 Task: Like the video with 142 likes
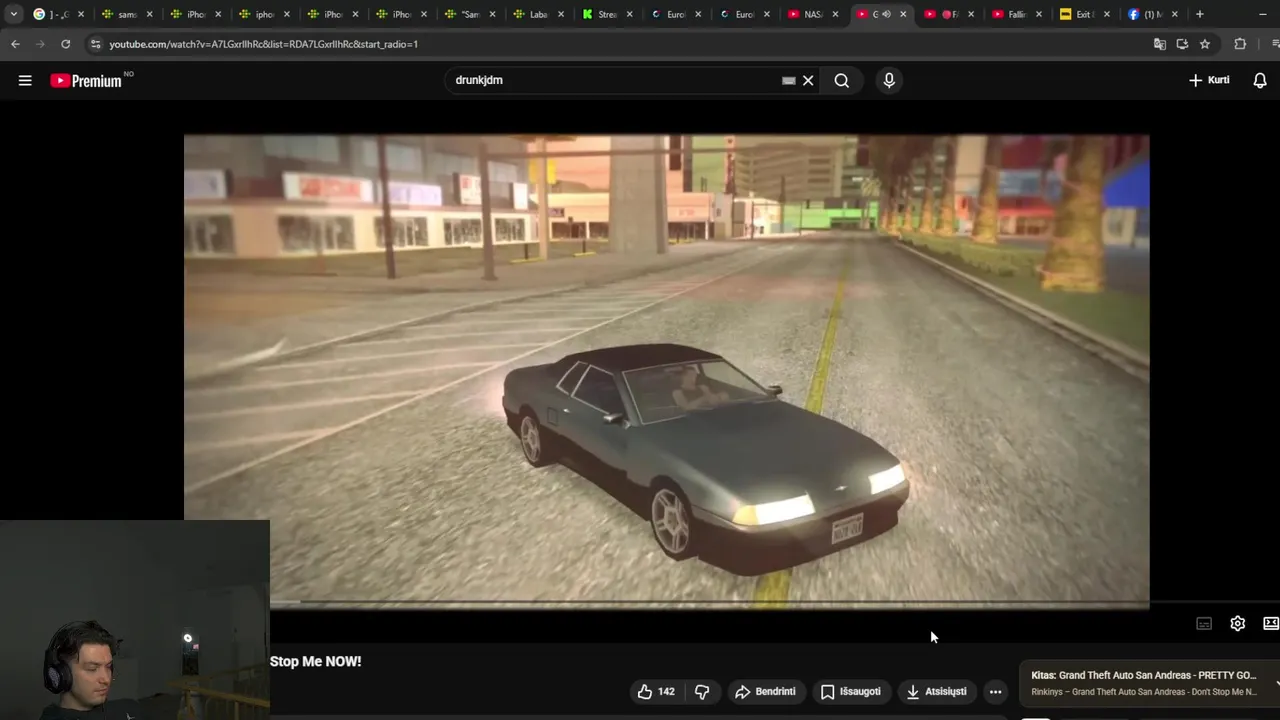point(656,691)
